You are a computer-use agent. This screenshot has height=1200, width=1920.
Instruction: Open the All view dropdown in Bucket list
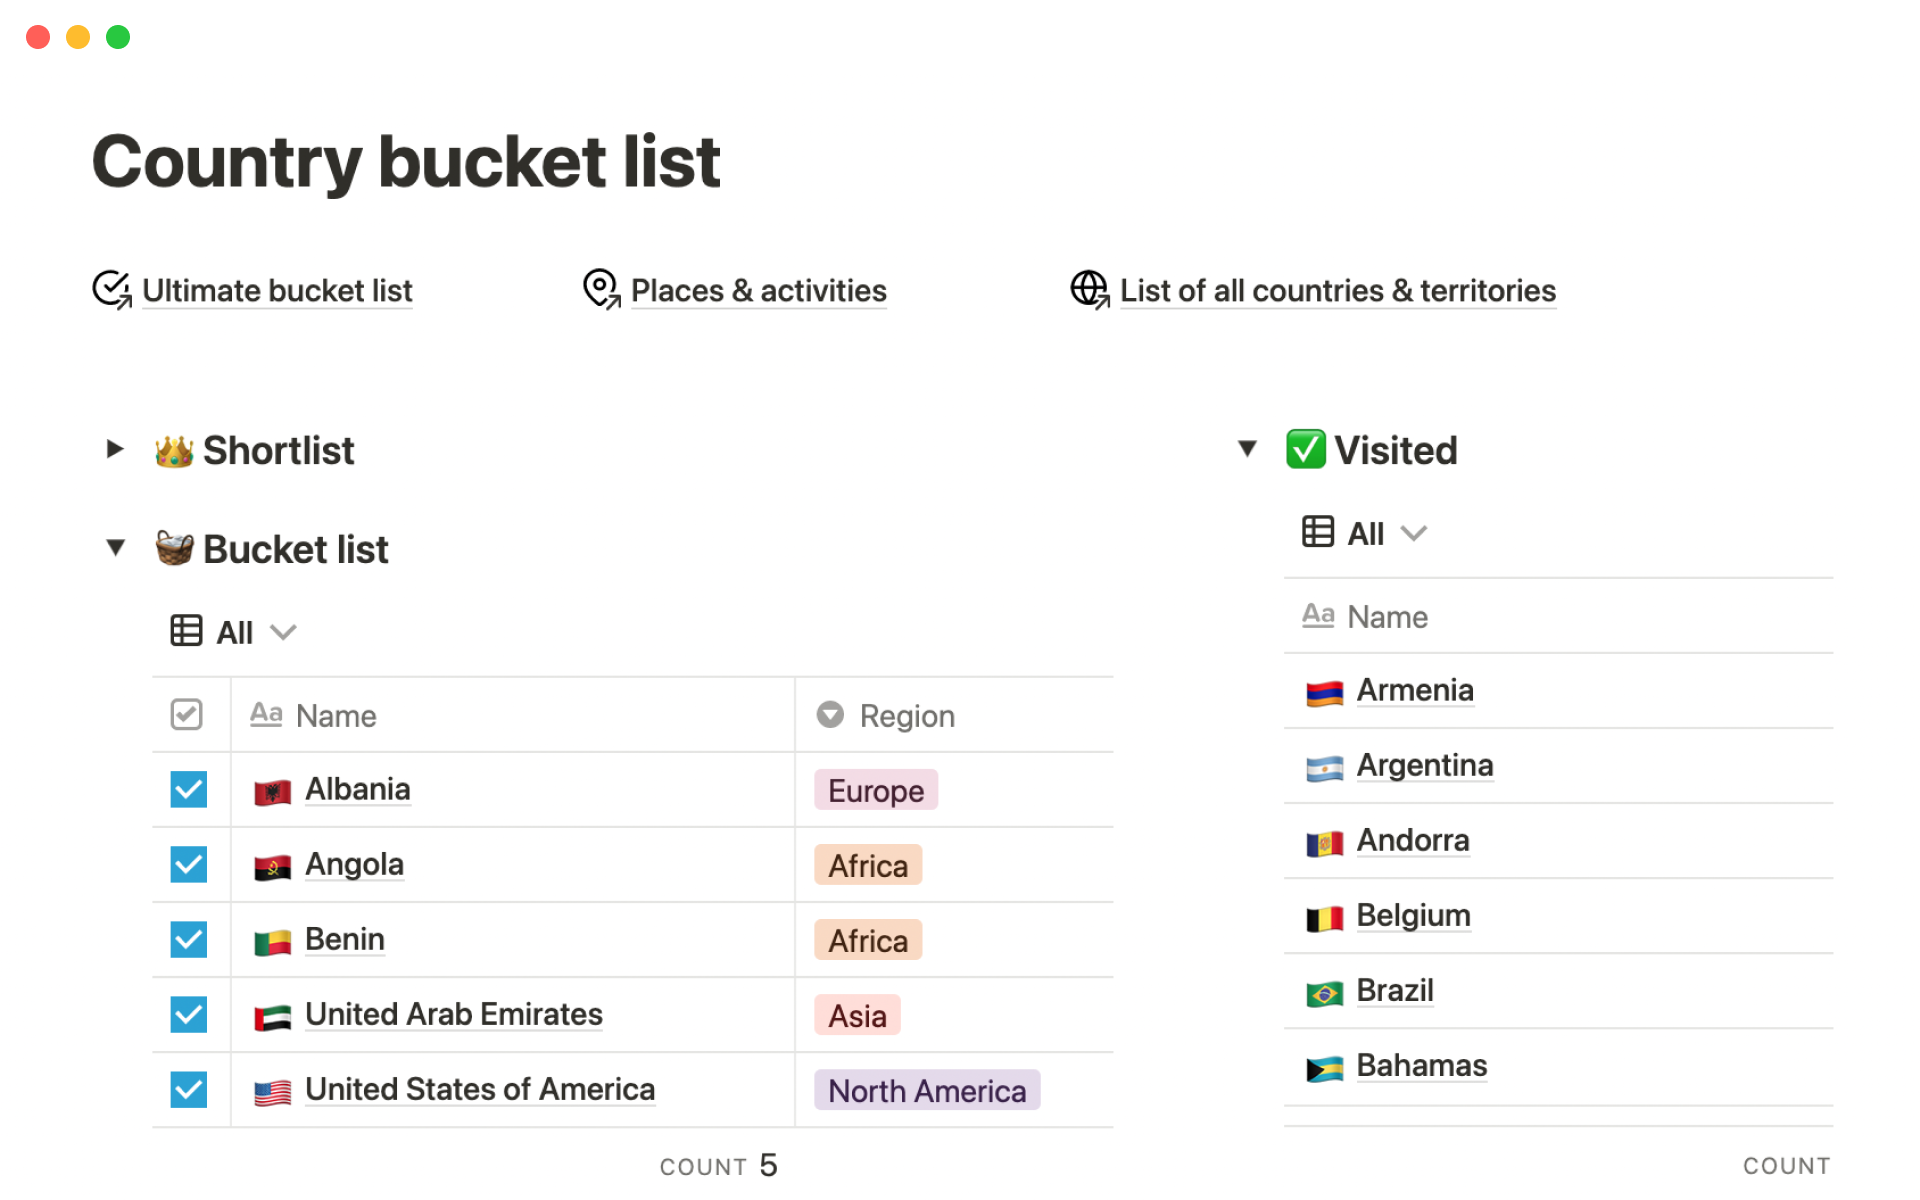coord(284,632)
